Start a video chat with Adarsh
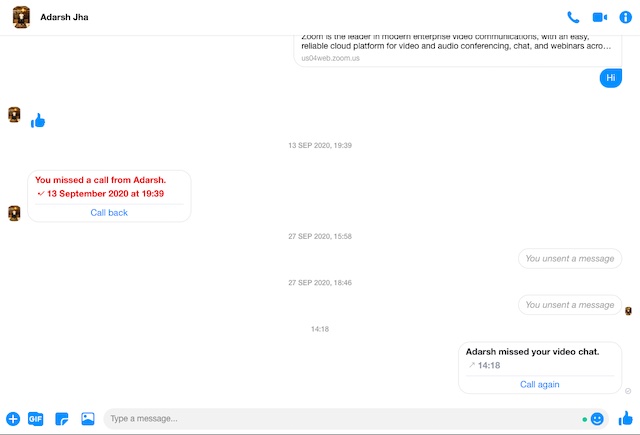Viewport: 640px width, 435px height. [x=599, y=17]
